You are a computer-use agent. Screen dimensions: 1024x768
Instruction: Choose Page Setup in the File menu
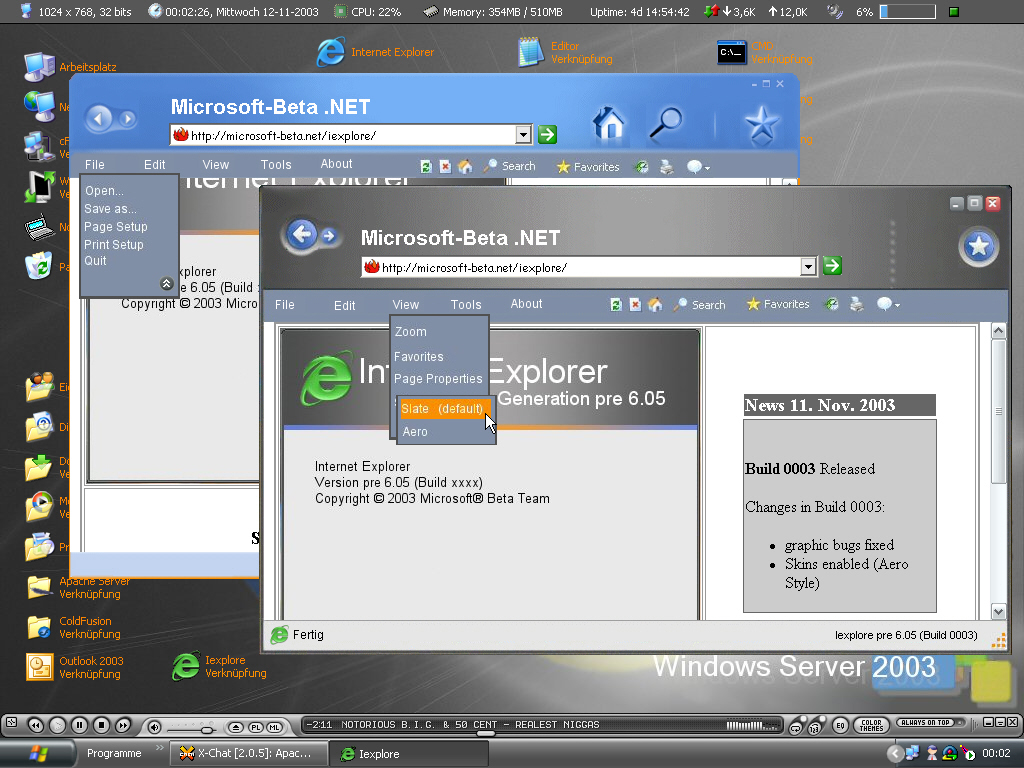coord(115,227)
